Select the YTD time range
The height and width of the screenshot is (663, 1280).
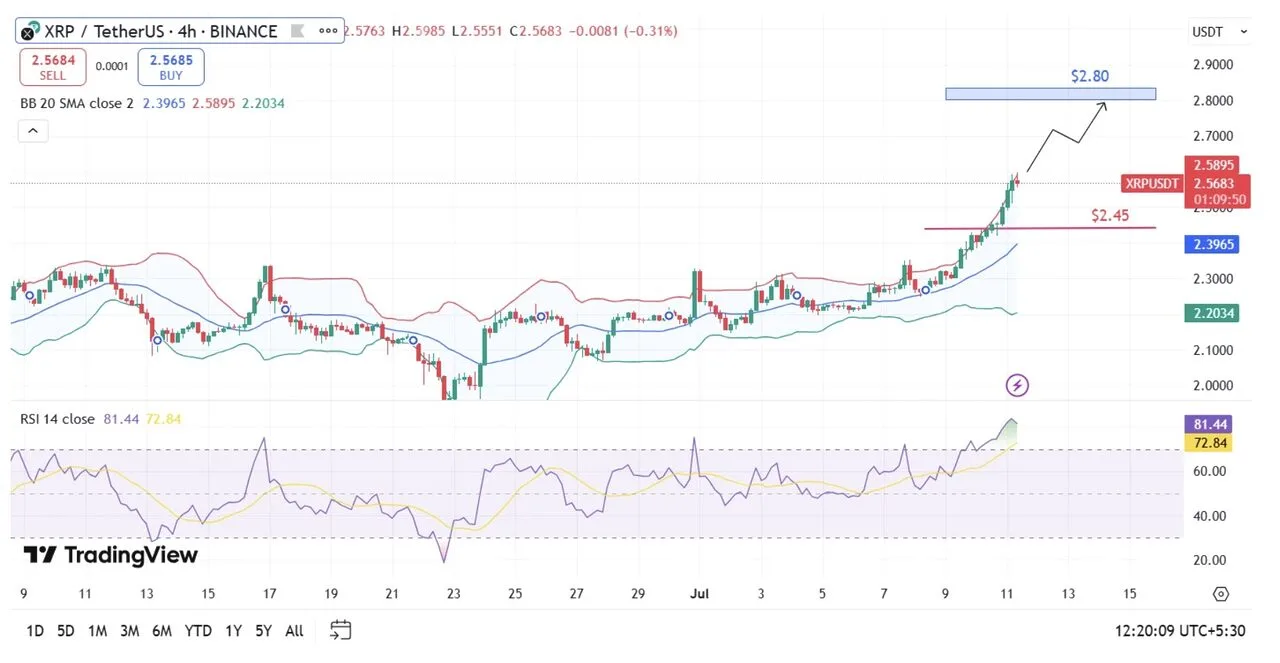coord(198,631)
